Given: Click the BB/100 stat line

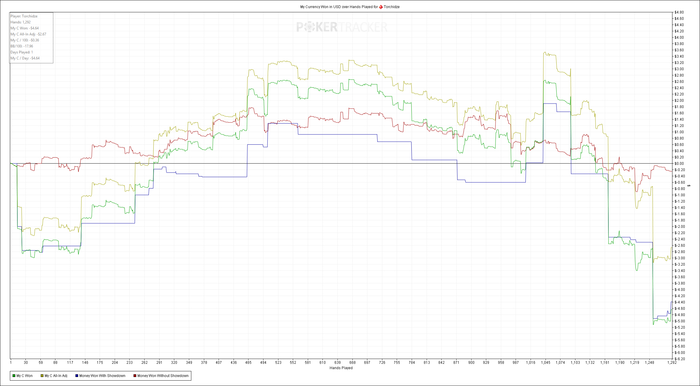Looking at the screenshot, I should (21, 46).
